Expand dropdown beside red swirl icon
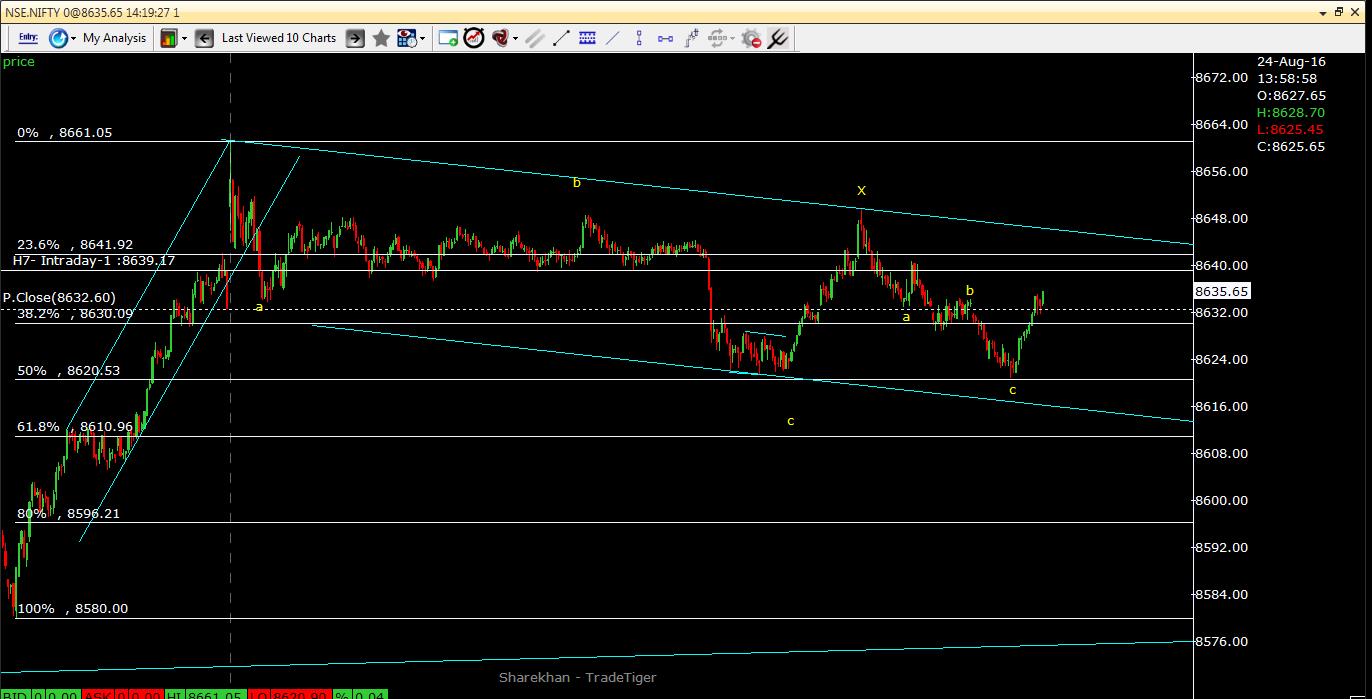 (516, 38)
